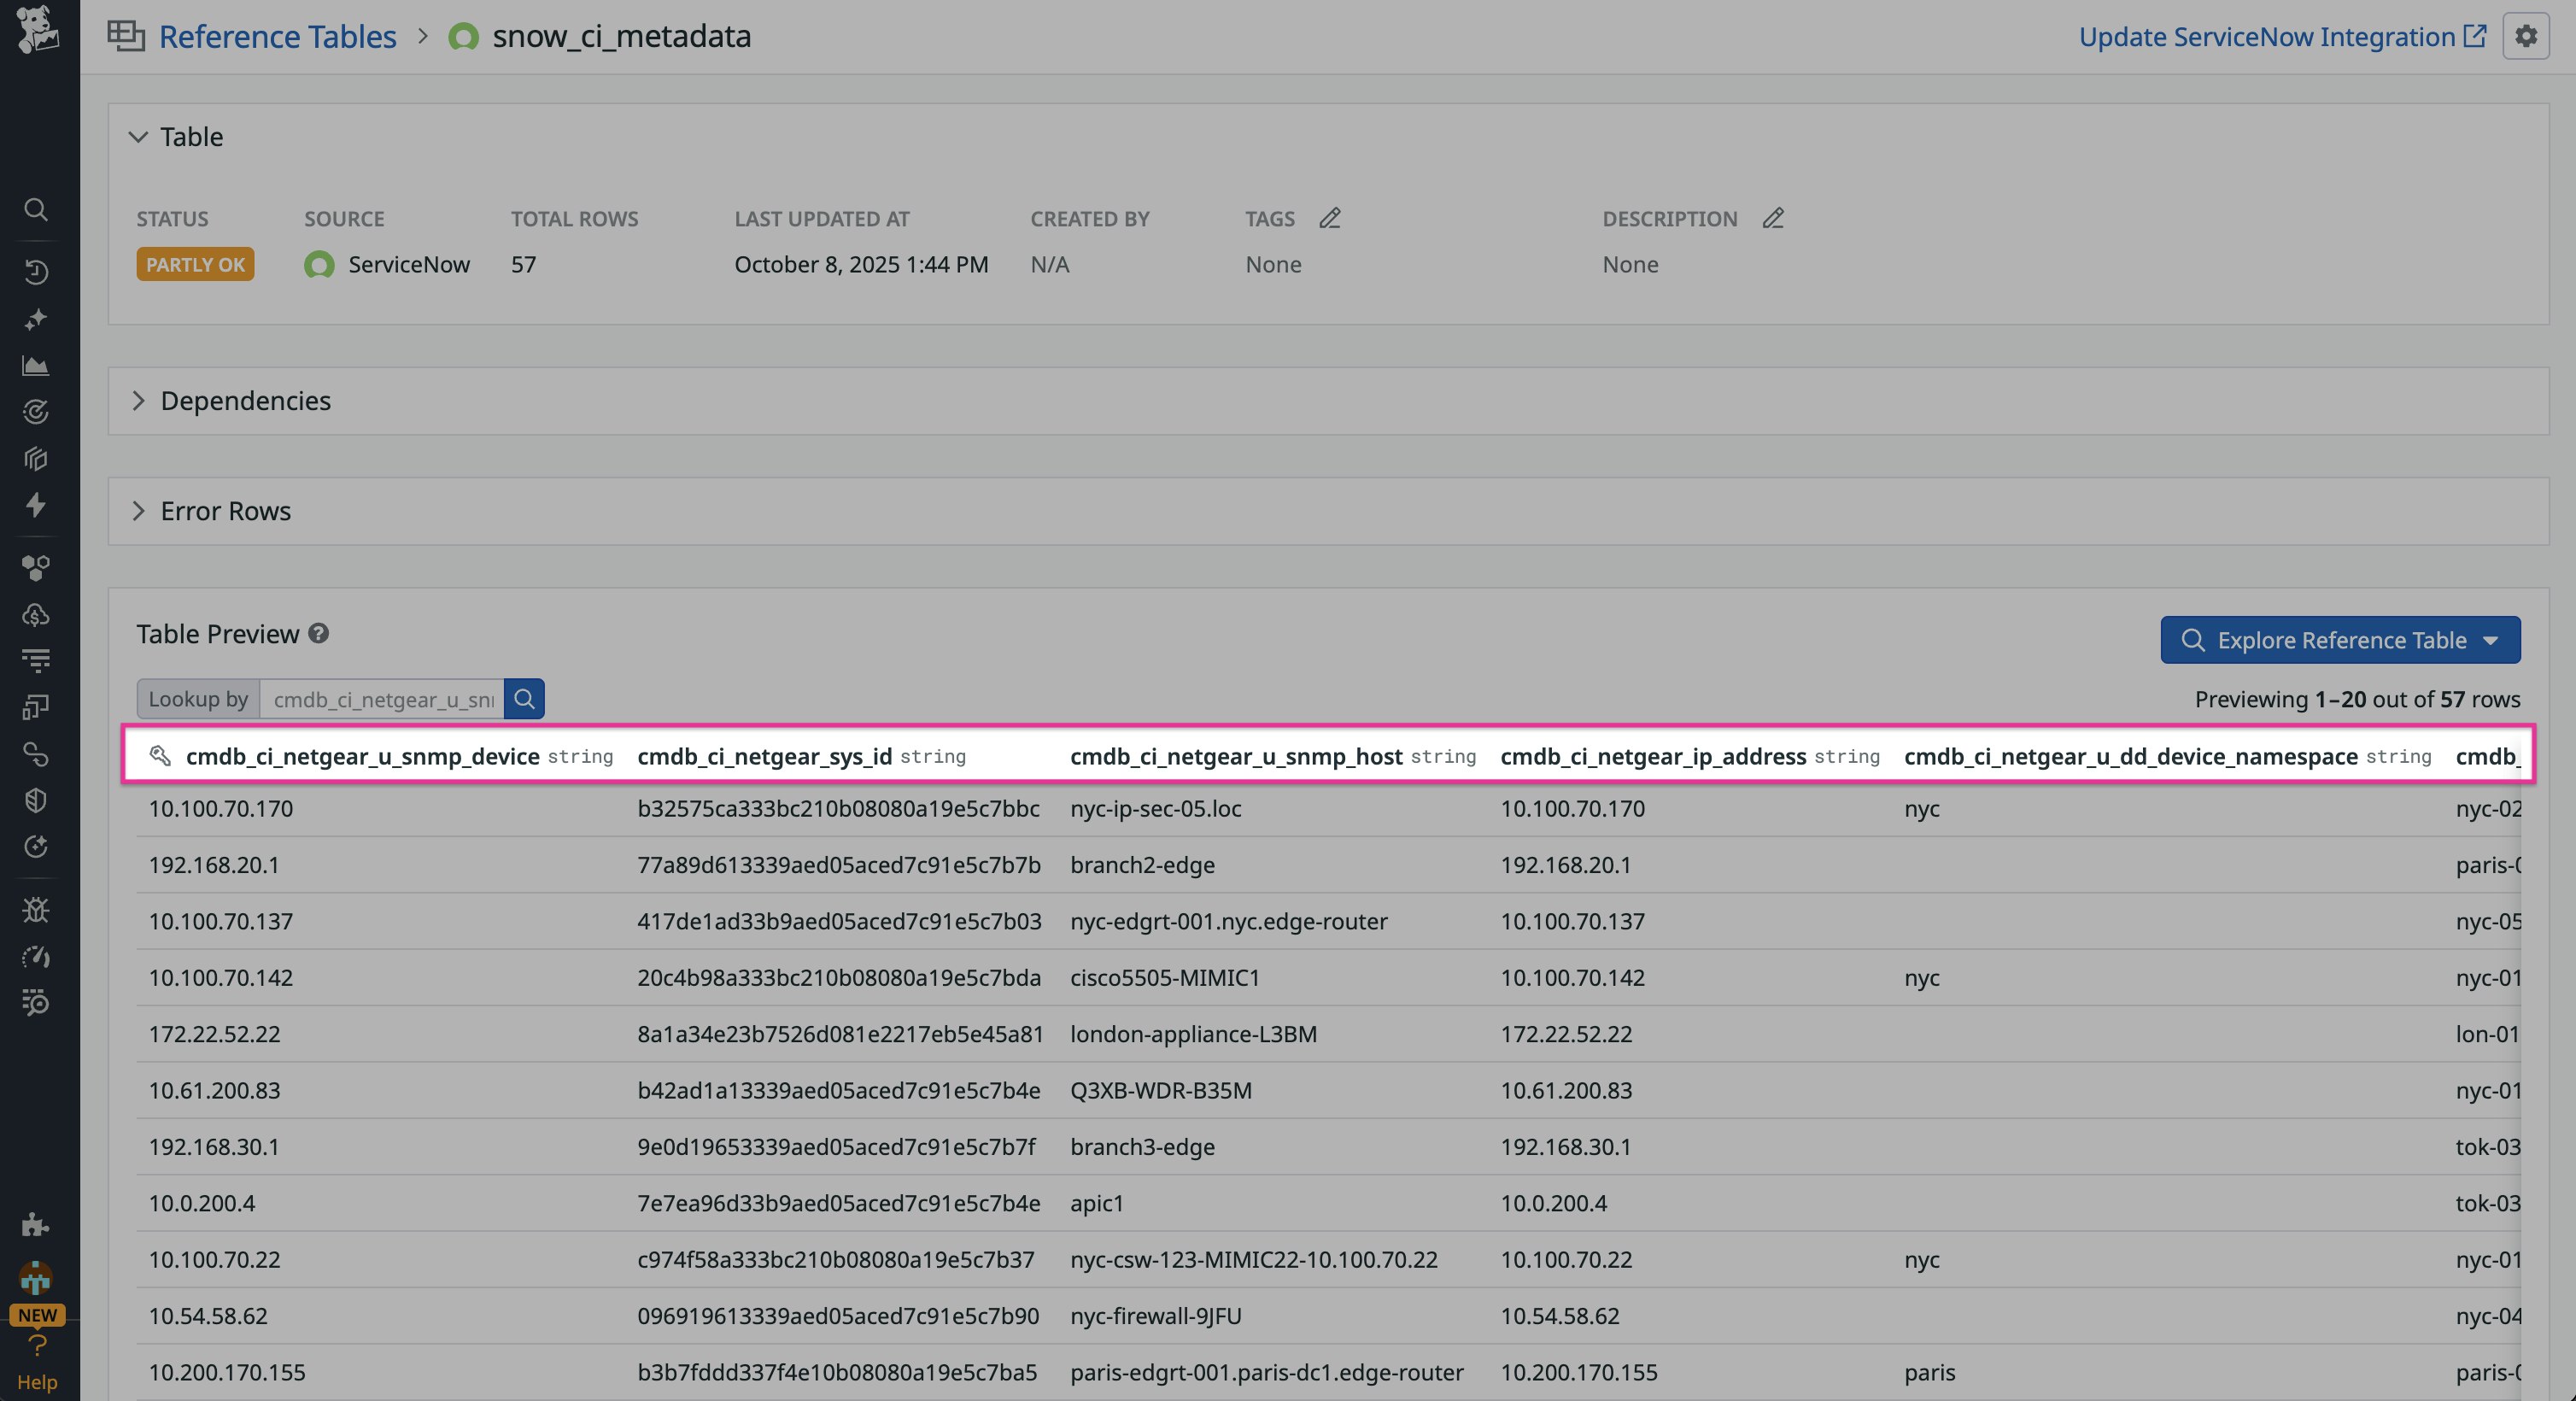This screenshot has width=2576, height=1401.
Task: Open the sidebar search icon
Action: pos(37,210)
